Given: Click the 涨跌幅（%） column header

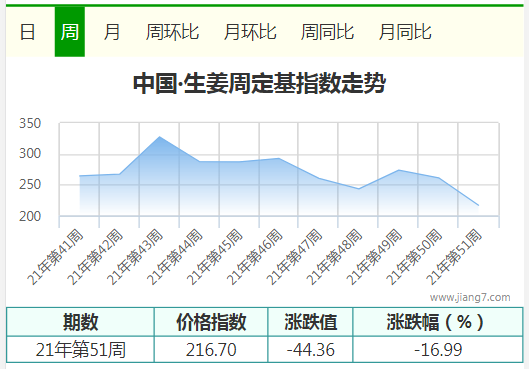Looking at the screenshot, I should click(438, 322).
